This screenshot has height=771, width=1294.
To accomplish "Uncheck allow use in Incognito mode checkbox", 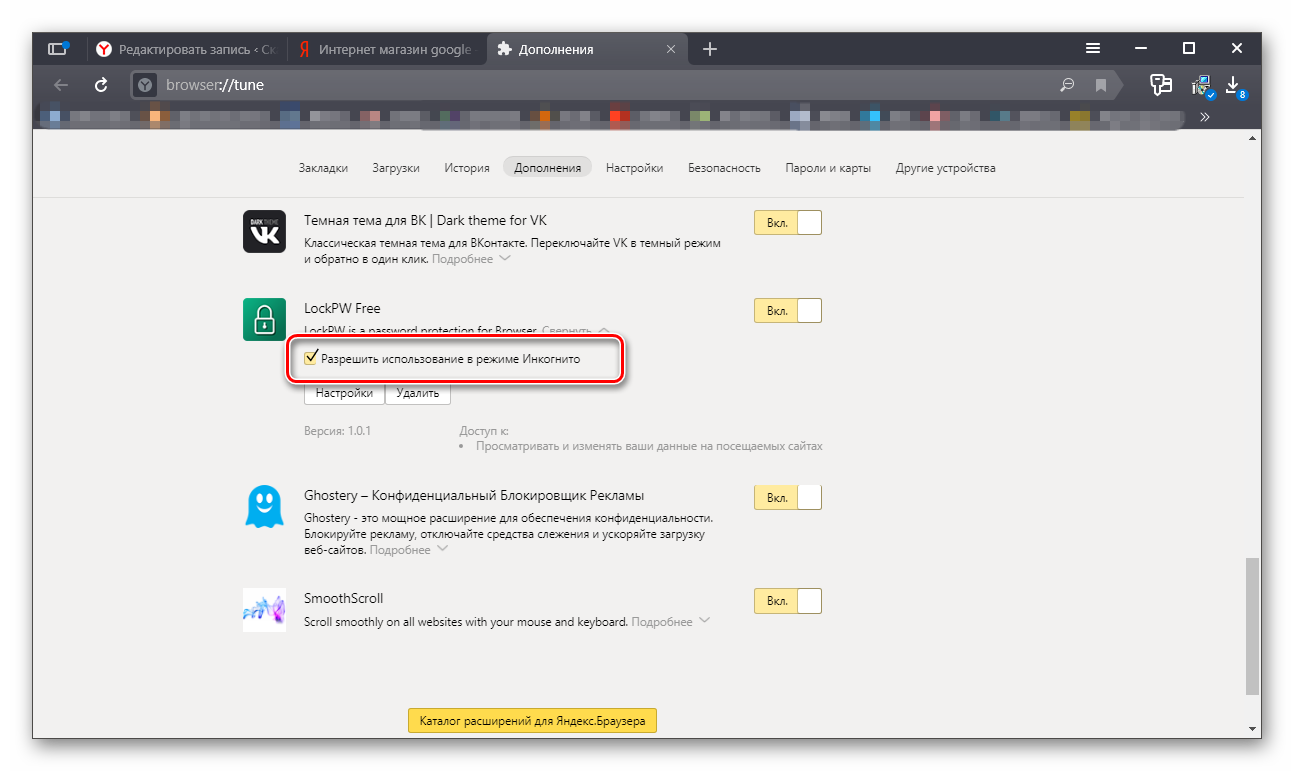I will (312, 357).
